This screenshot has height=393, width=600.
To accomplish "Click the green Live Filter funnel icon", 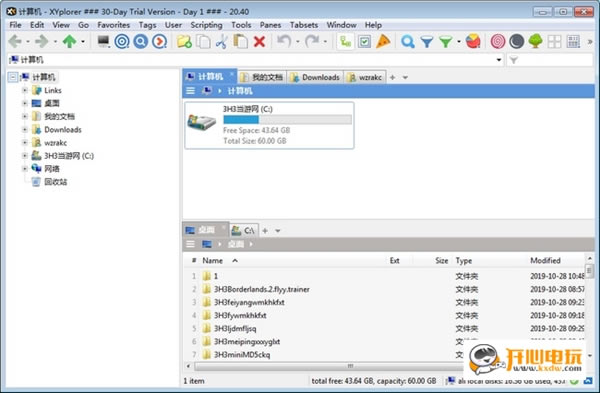I will [x=446, y=41].
